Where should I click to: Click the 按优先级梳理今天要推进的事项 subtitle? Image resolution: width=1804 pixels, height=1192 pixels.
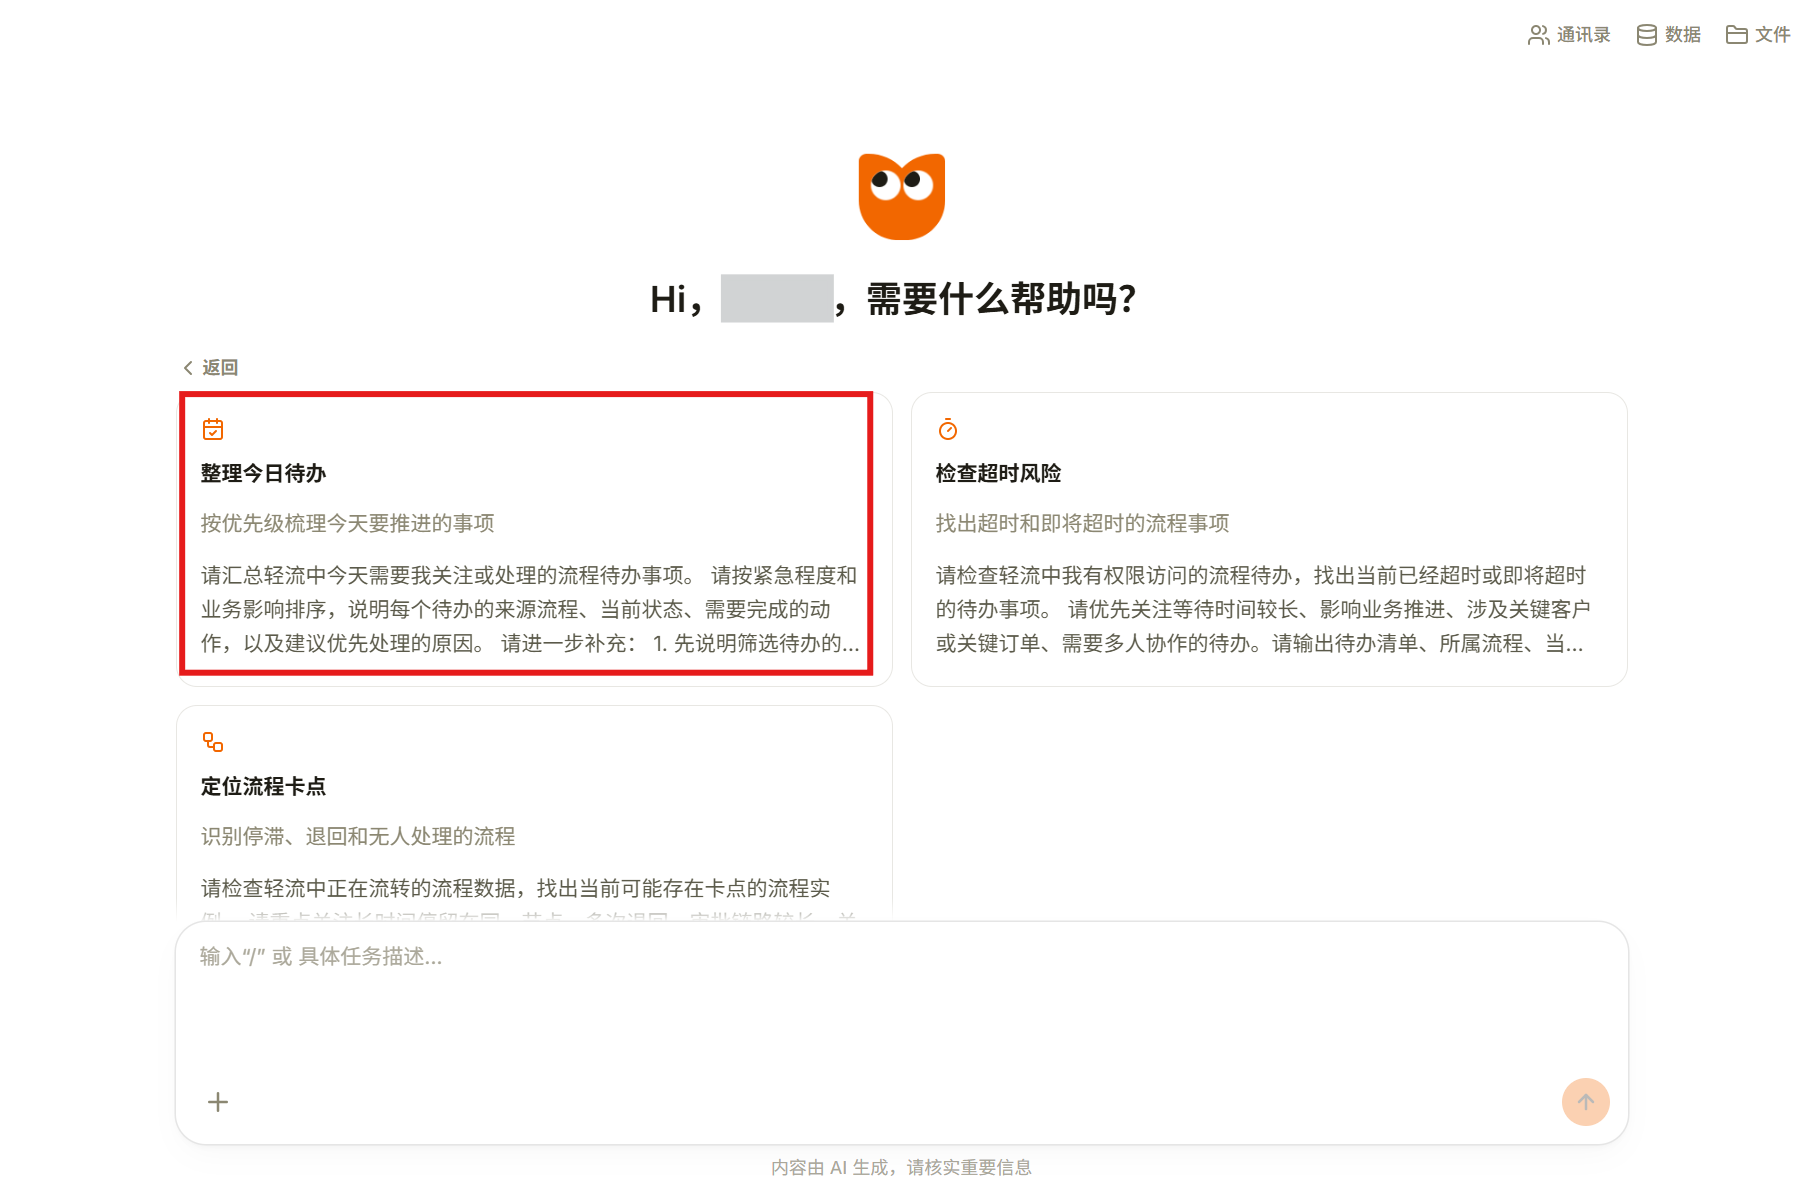coord(347,523)
